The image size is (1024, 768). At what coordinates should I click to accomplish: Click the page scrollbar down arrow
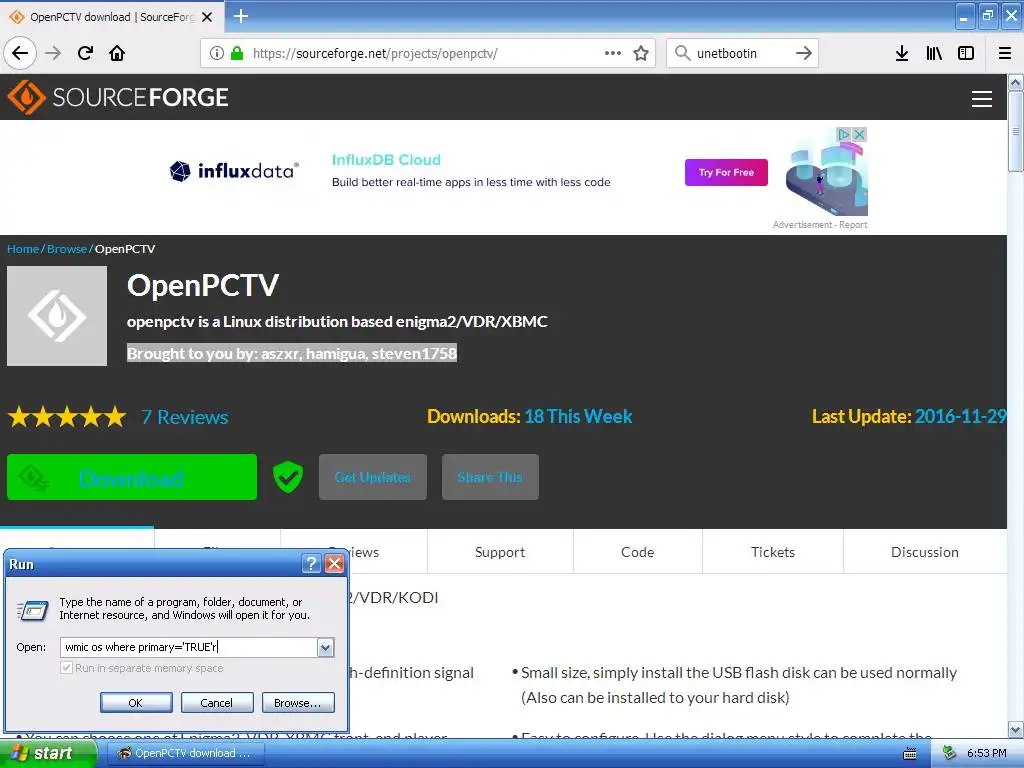point(1015,729)
